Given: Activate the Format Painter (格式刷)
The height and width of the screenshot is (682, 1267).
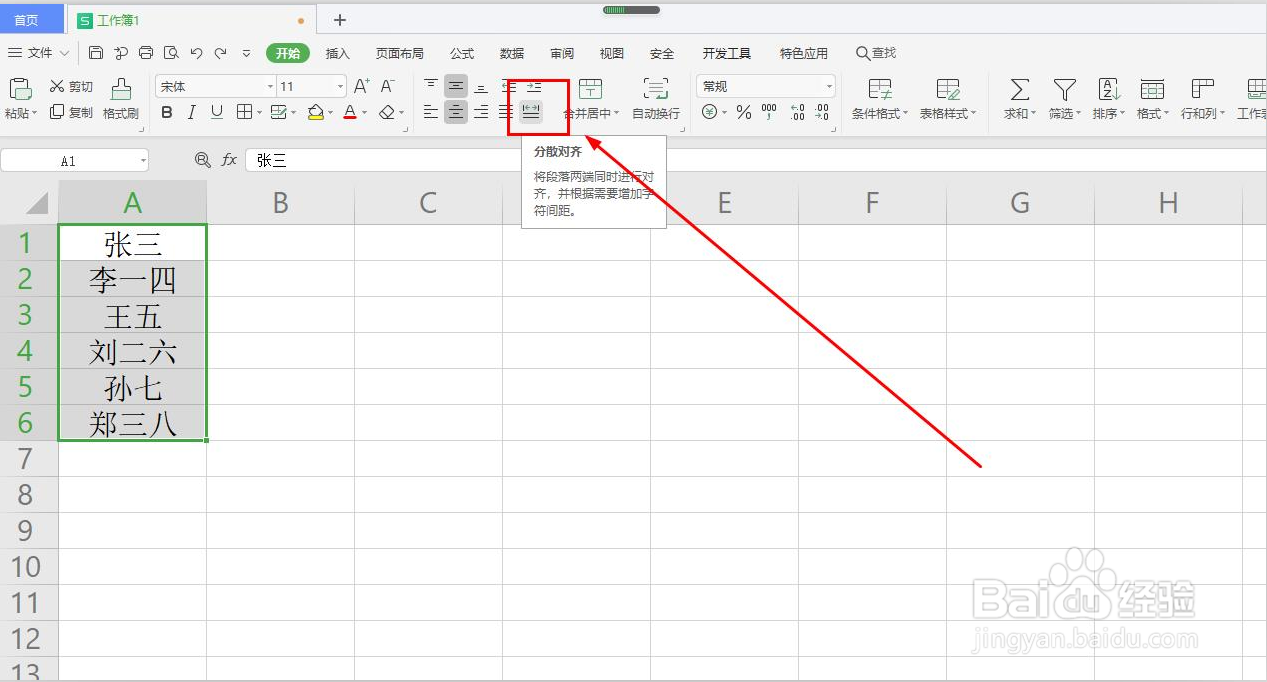Looking at the screenshot, I should (x=121, y=100).
